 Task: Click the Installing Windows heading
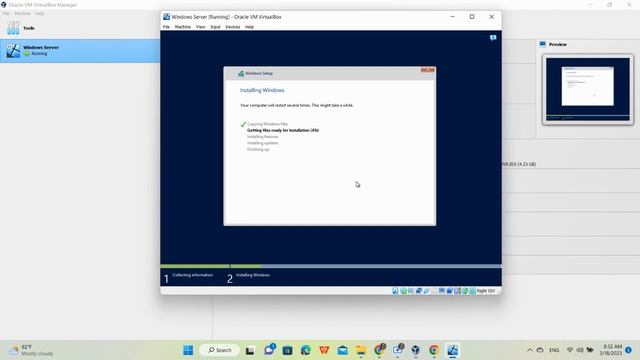(262, 90)
